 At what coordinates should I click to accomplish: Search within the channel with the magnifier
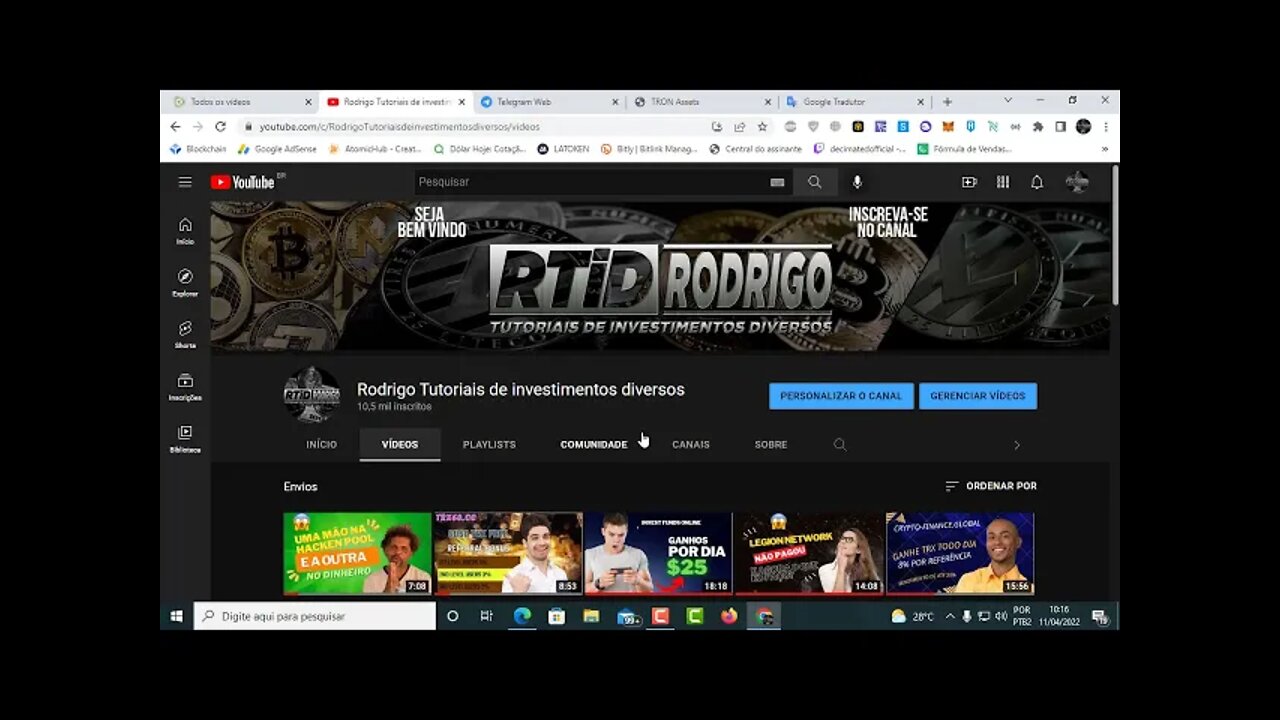(840, 445)
